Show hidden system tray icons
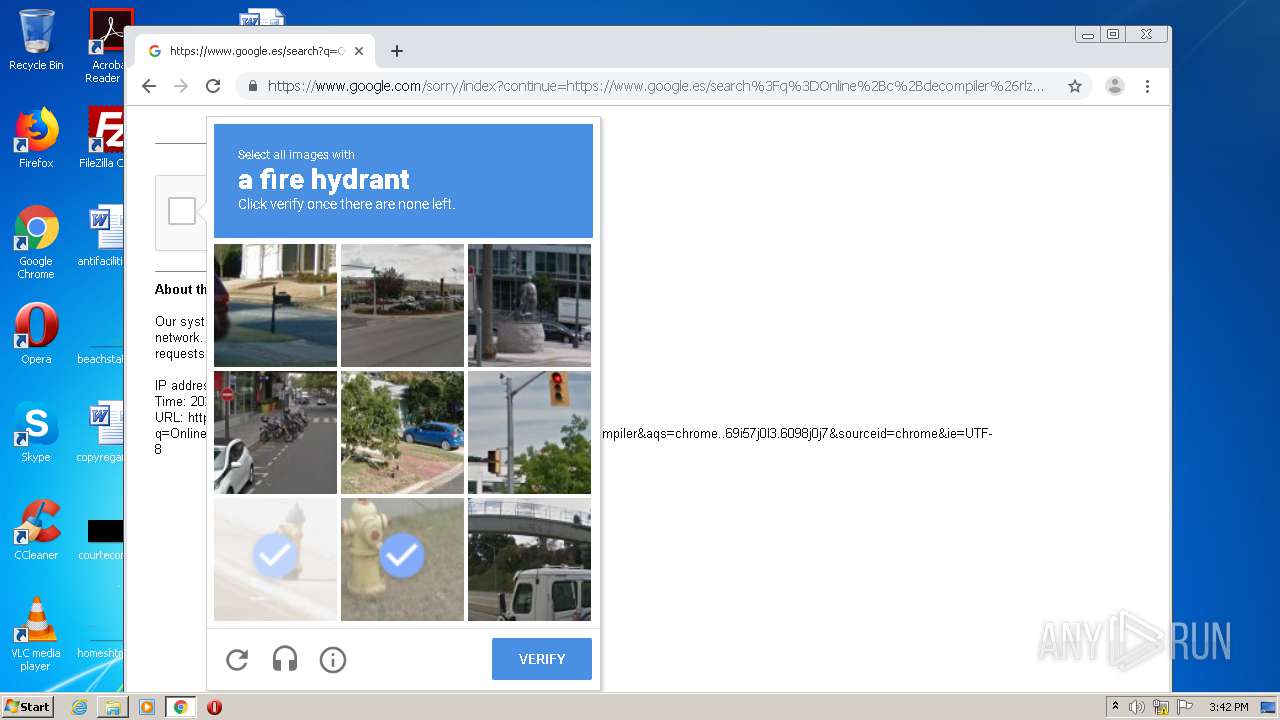 point(1115,707)
